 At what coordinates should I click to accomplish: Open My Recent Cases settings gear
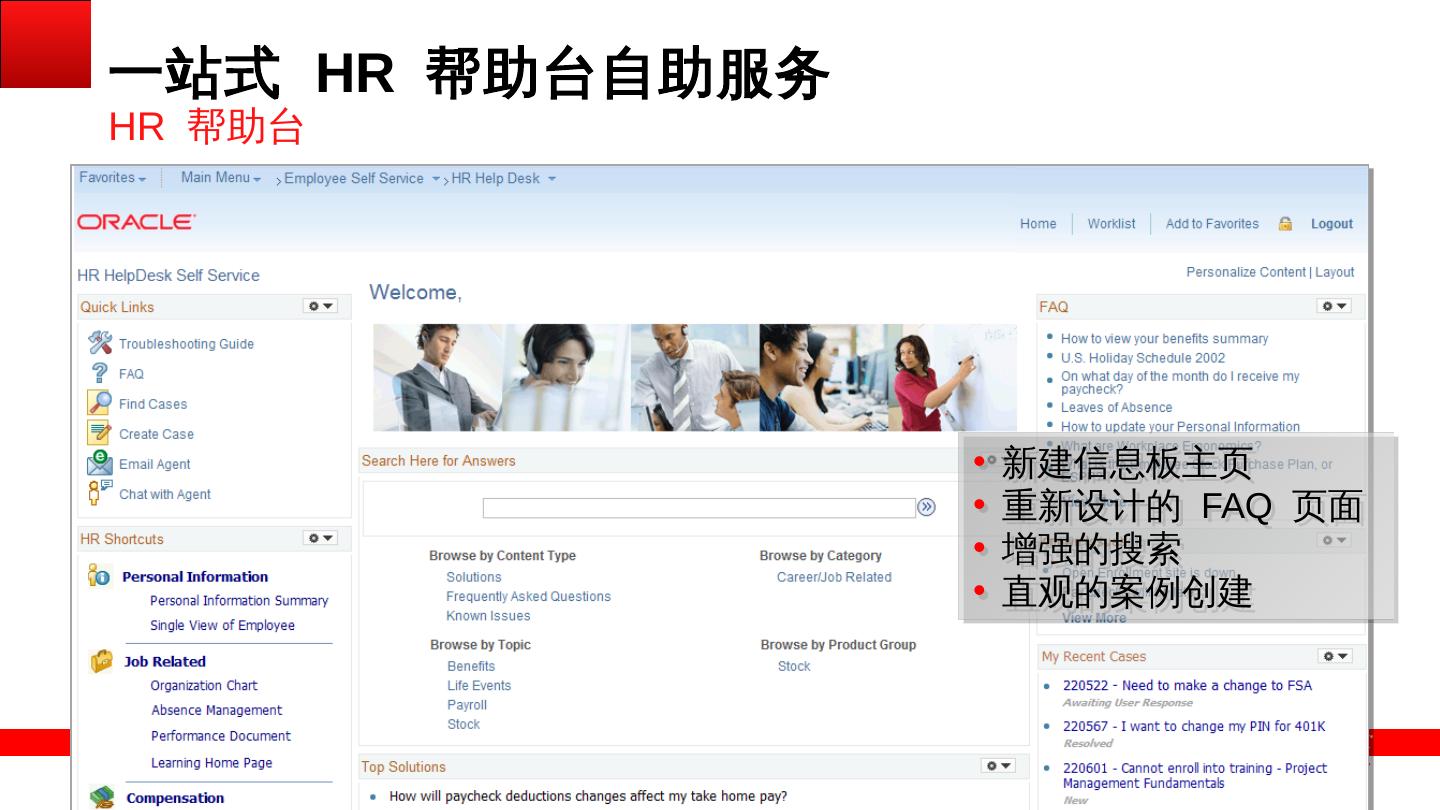tap(1334, 656)
